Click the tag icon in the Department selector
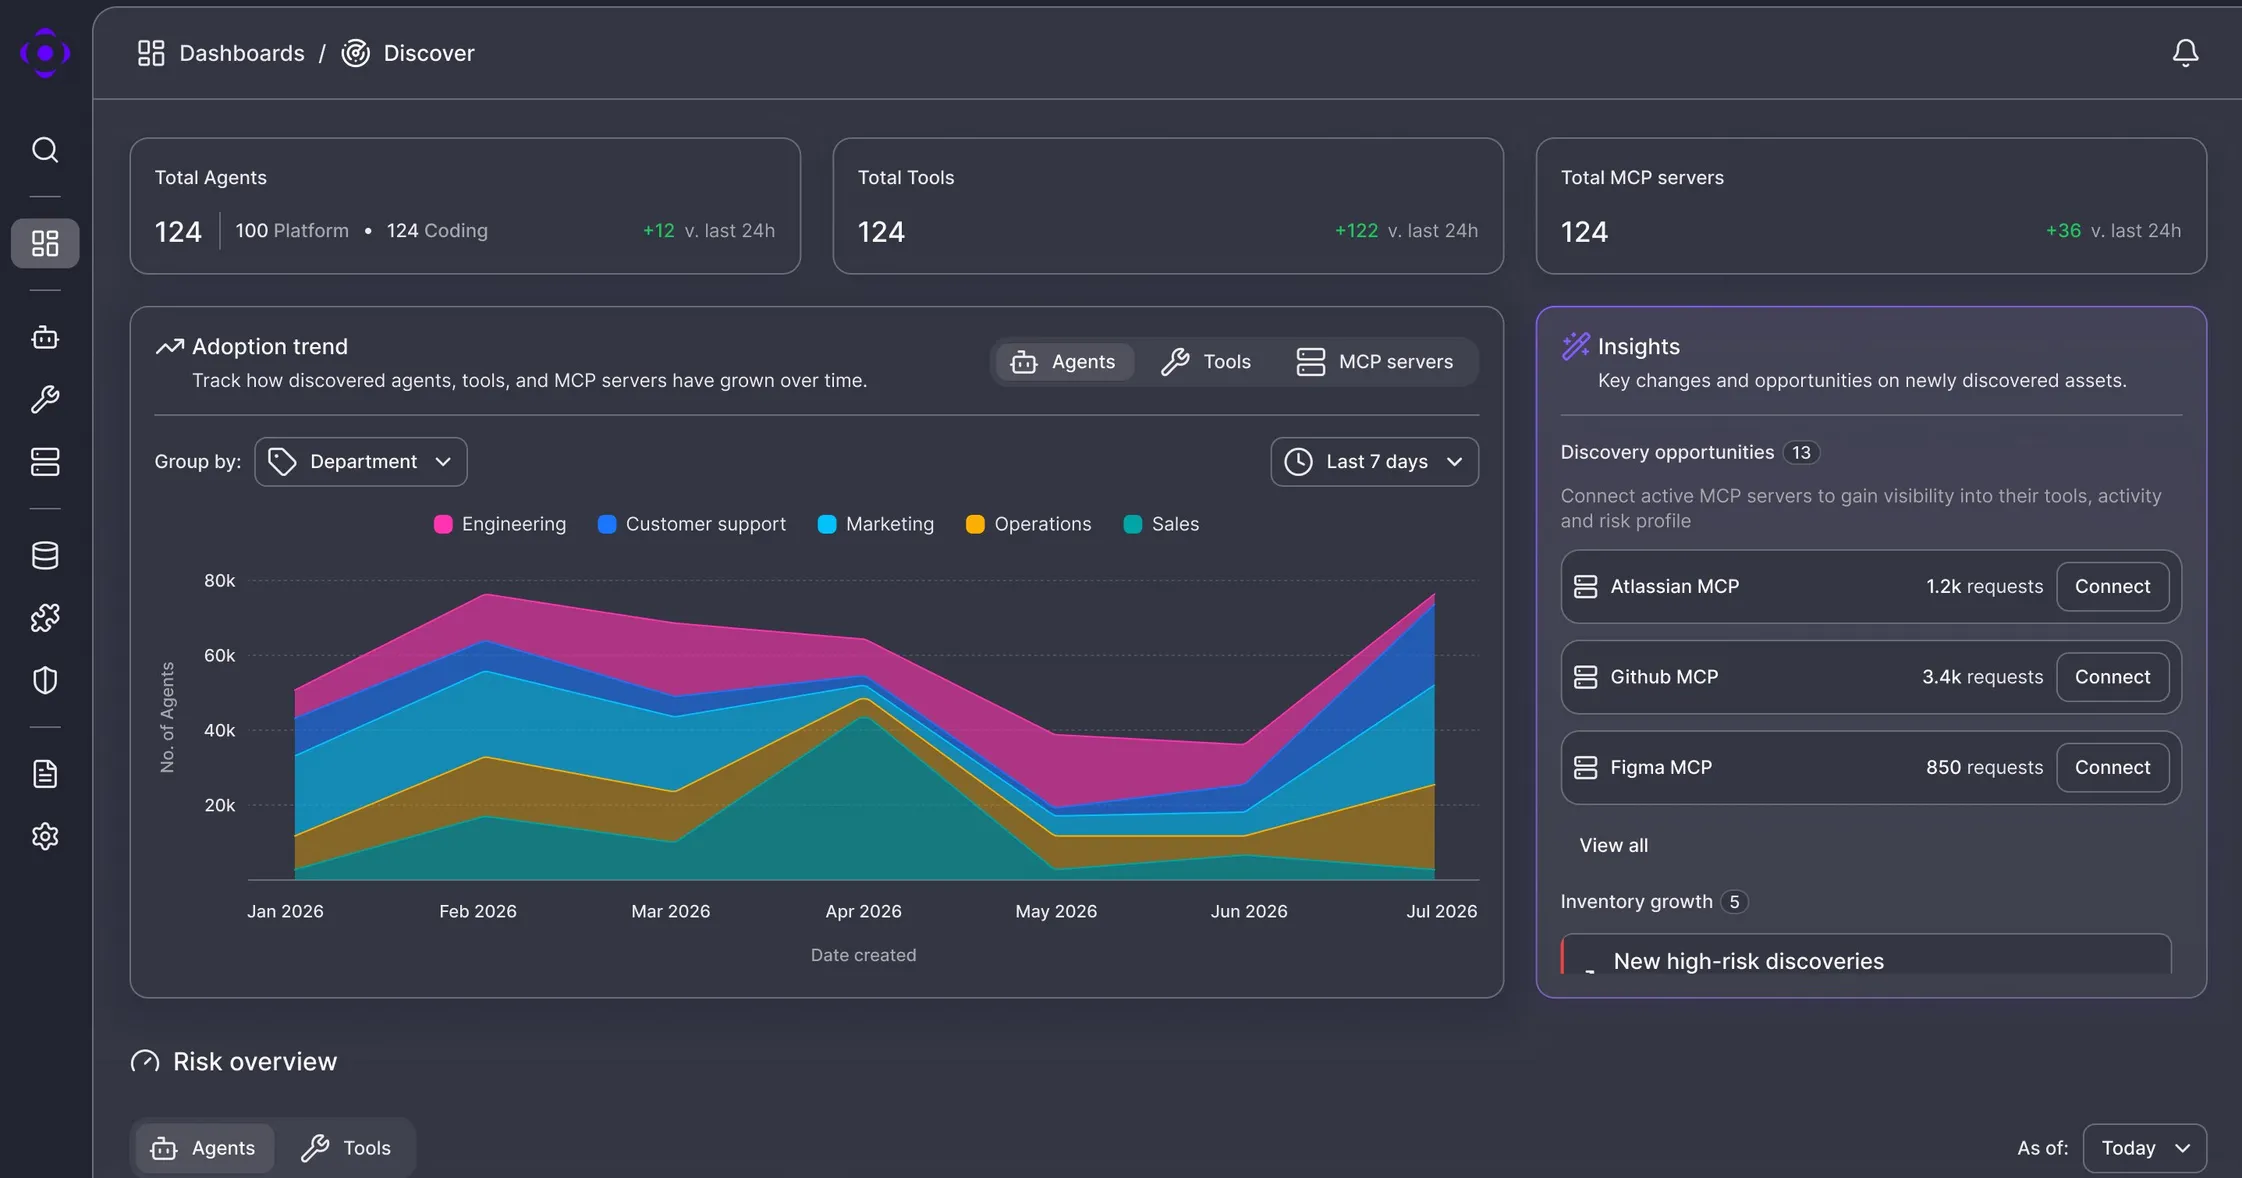The image size is (2242, 1178). (282, 462)
